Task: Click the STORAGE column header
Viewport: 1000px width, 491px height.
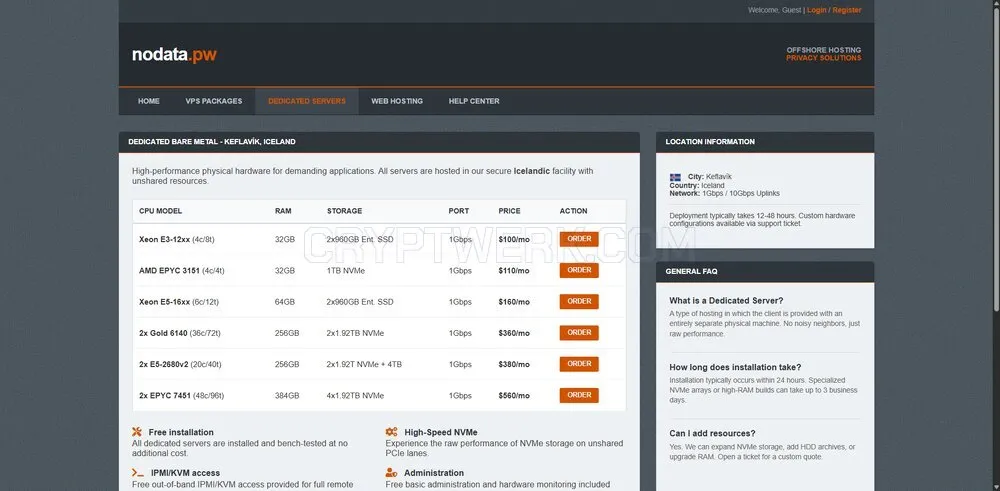Action: tap(344, 211)
